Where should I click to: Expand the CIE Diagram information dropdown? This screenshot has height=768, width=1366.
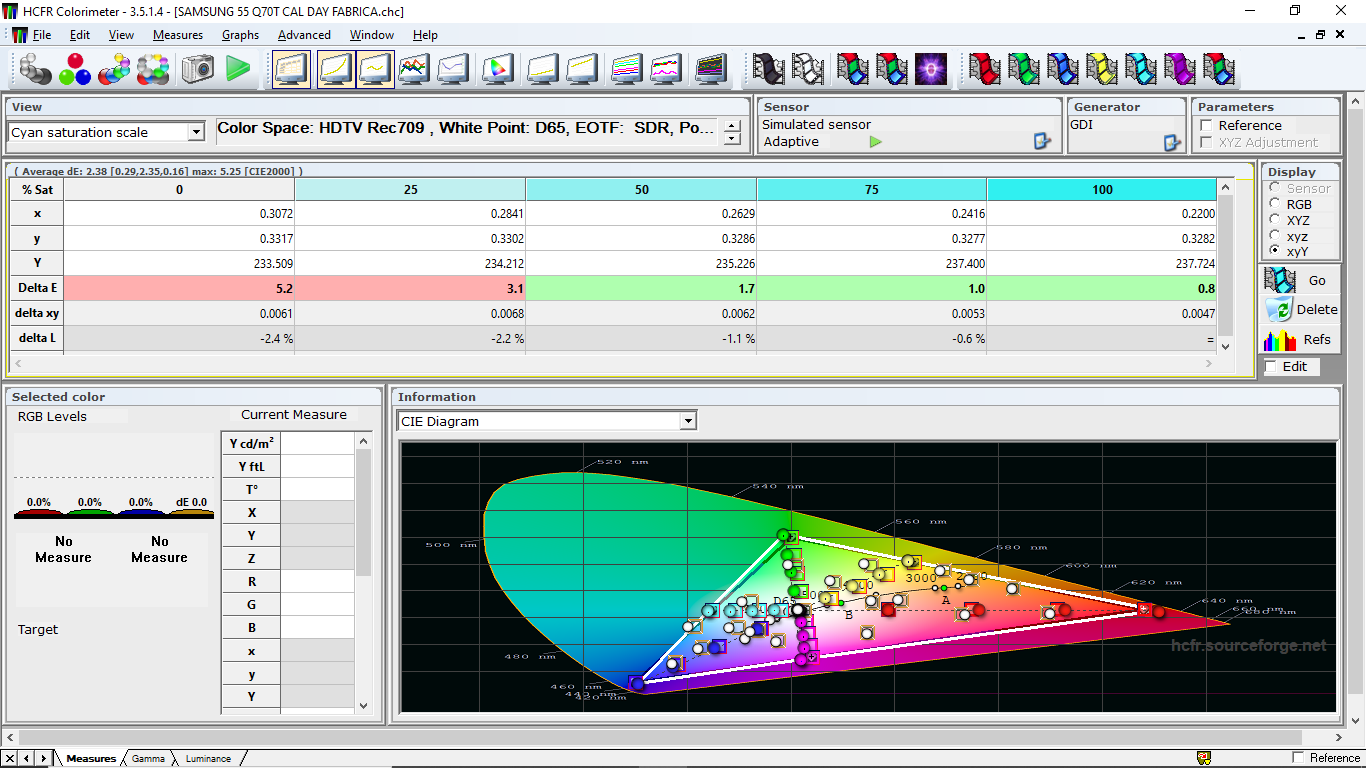point(688,421)
